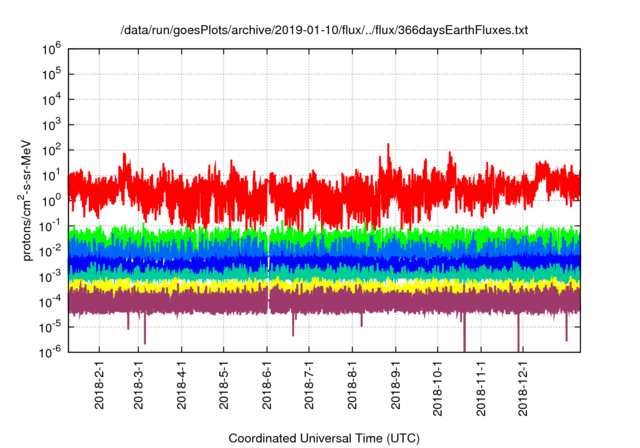Click the y-axis label protons/cm²-s-sr-MeV
The width and height of the screenshot is (640, 448).
30,199
